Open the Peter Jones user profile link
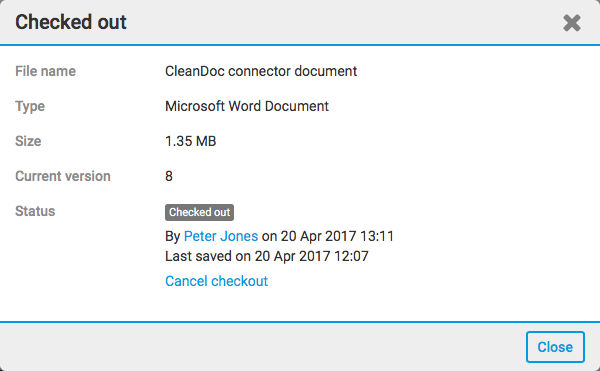The height and width of the screenshot is (371, 600). tap(221, 236)
